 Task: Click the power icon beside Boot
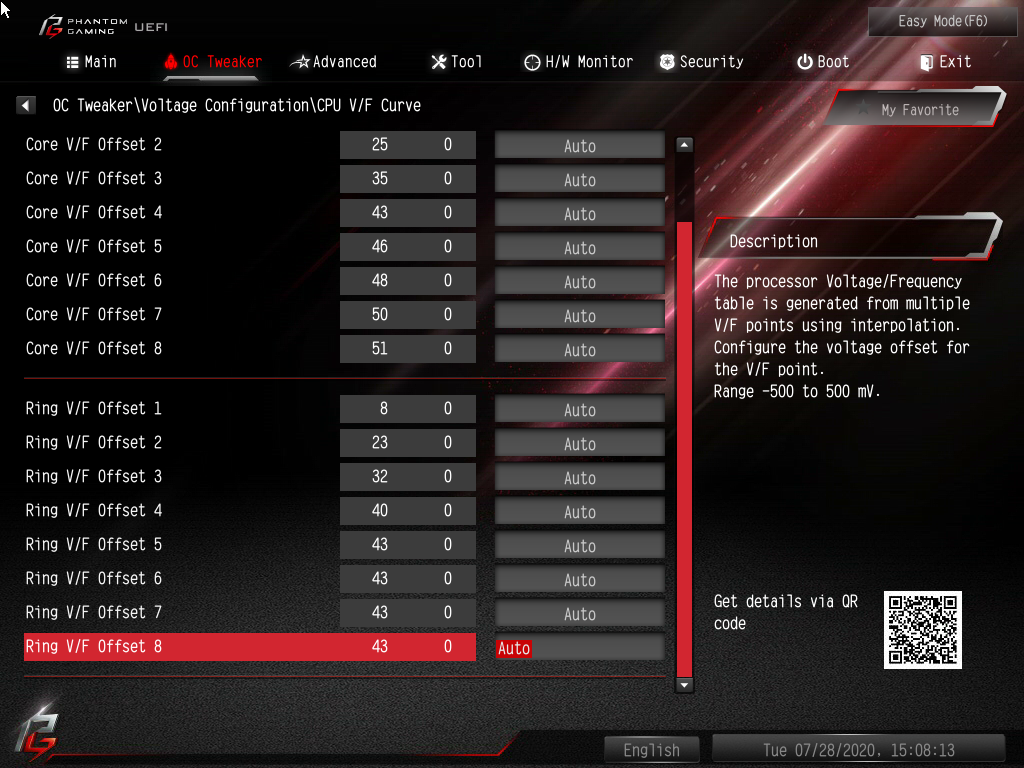point(805,62)
